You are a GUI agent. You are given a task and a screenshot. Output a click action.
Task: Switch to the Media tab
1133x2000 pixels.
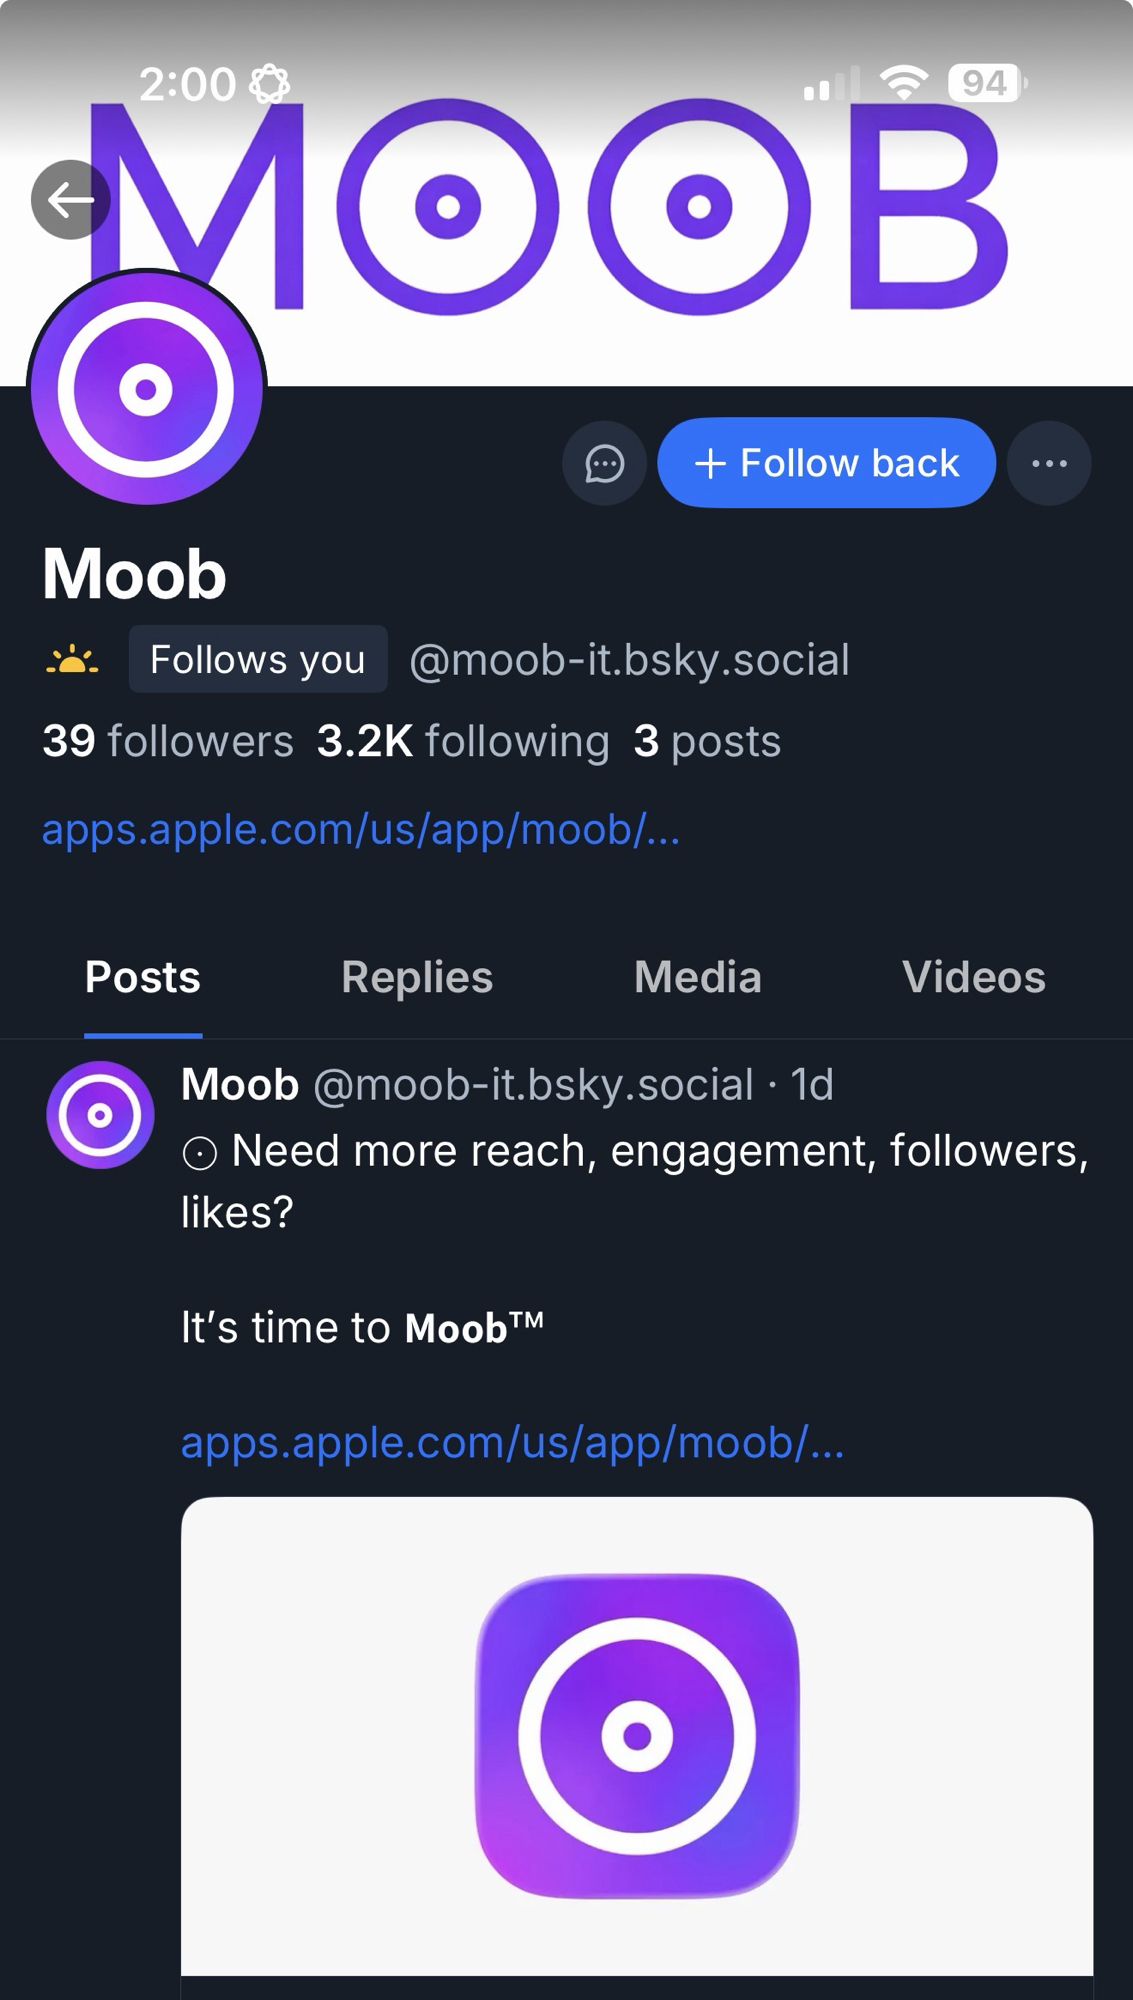pyautogui.click(x=697, y=977)
